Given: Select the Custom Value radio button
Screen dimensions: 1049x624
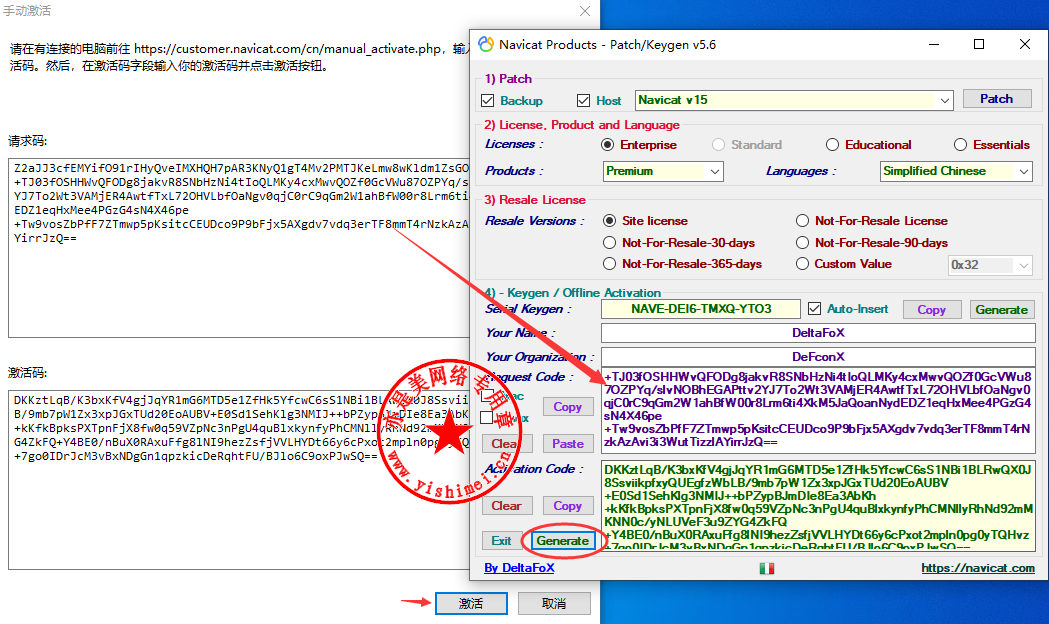Looking at the screenshot, I should [802, 264].
